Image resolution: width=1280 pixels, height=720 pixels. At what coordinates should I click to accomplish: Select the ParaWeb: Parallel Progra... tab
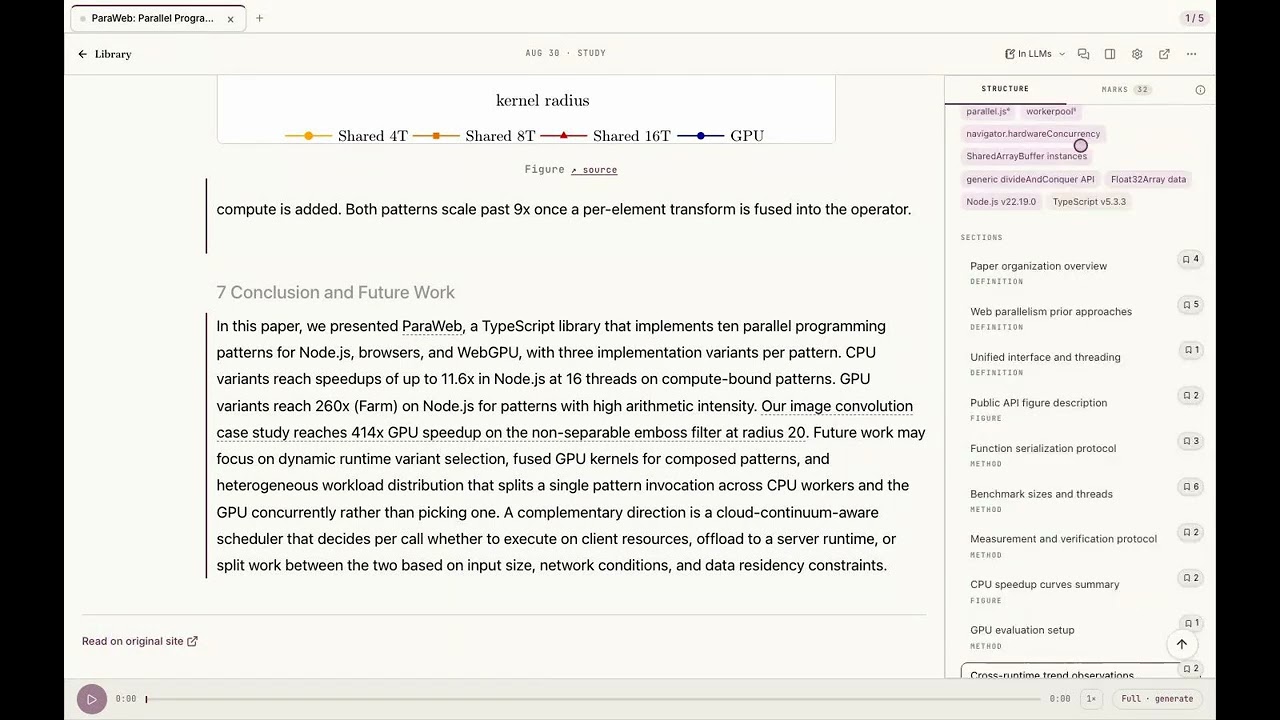[x=158, y=18]
